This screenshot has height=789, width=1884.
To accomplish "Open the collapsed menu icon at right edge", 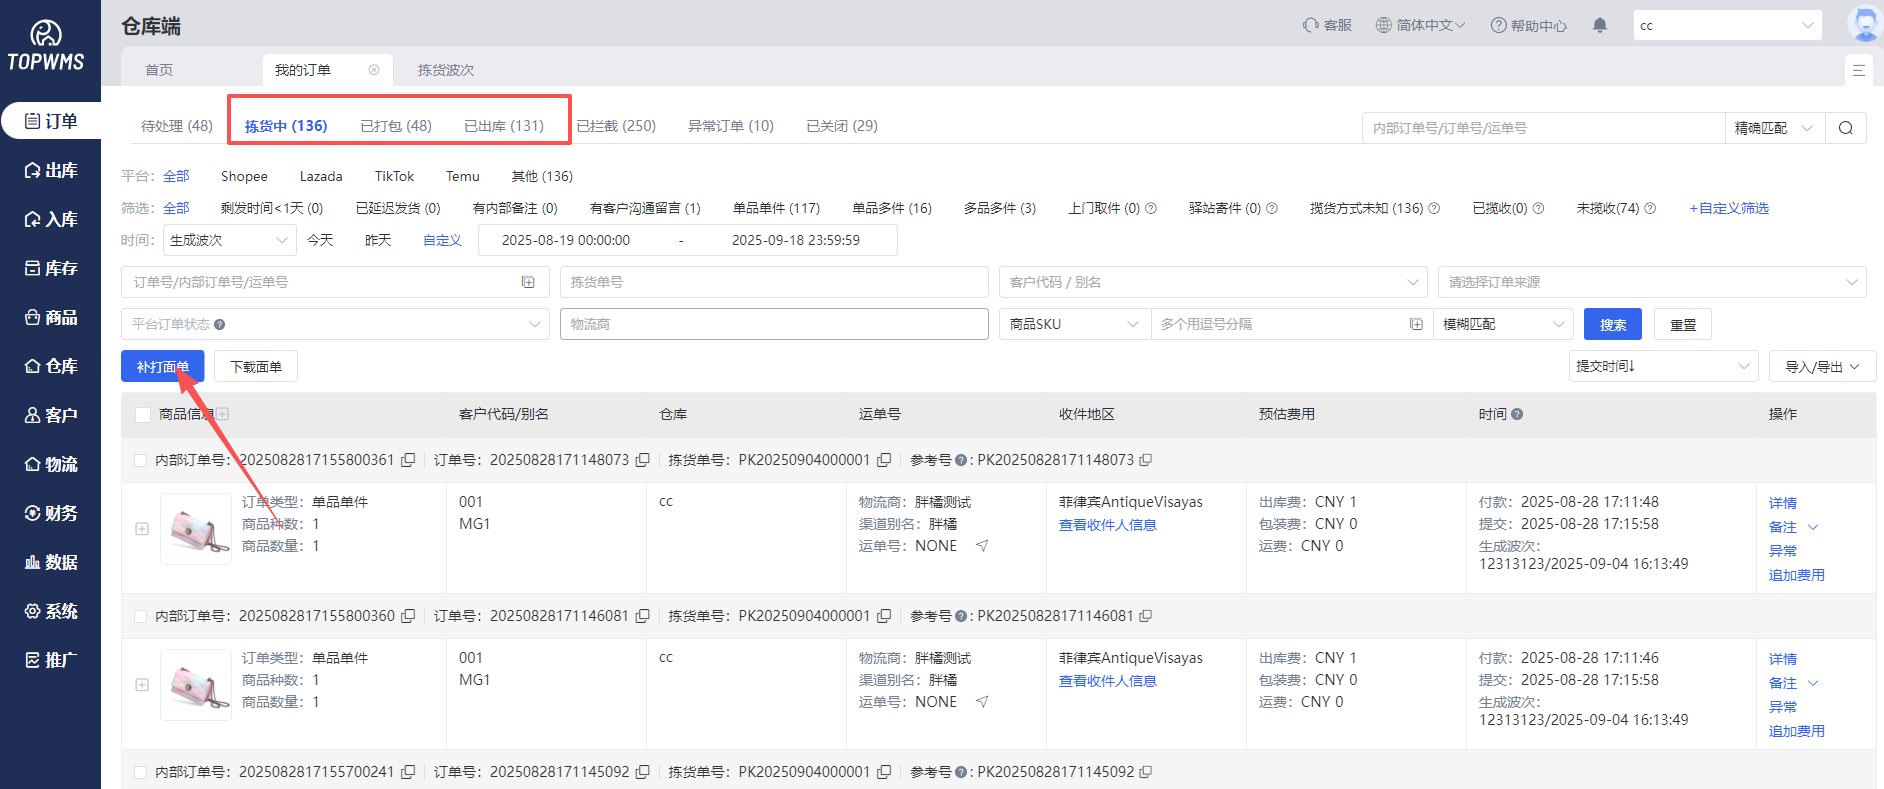I will point(1858,70).
